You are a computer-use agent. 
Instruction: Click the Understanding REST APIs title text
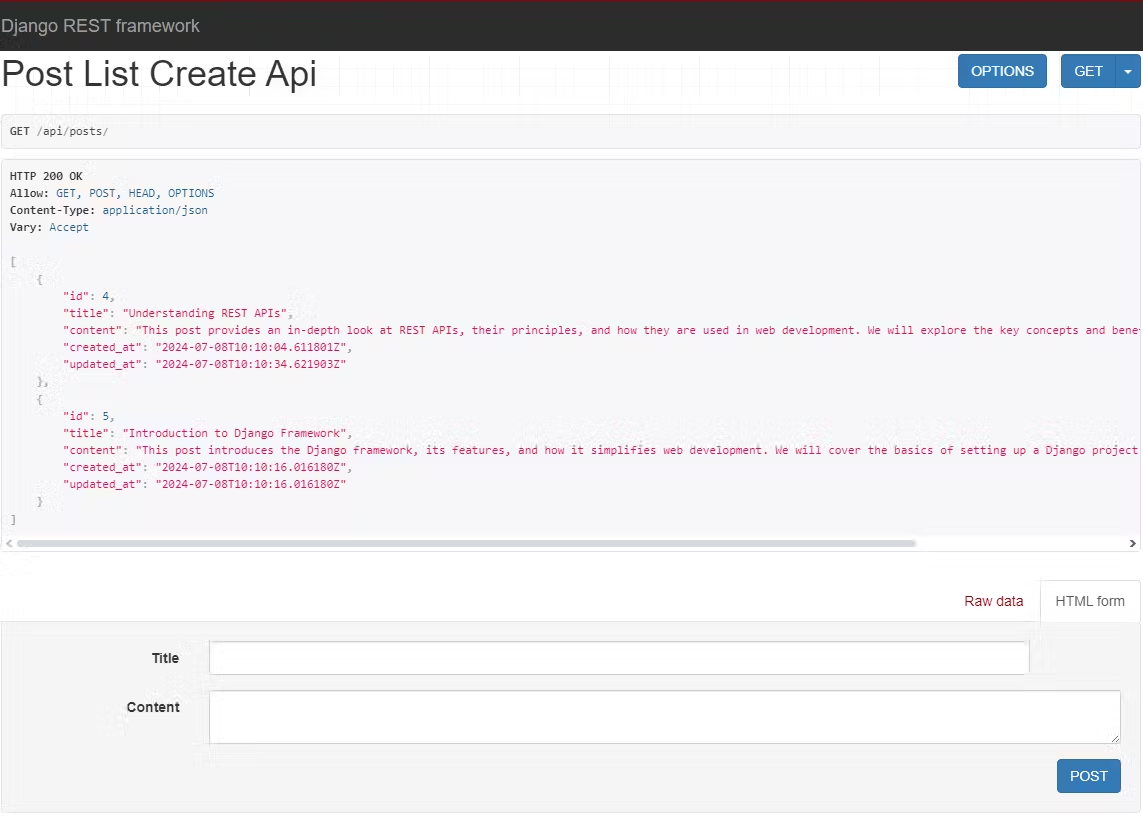coord(206,312)
